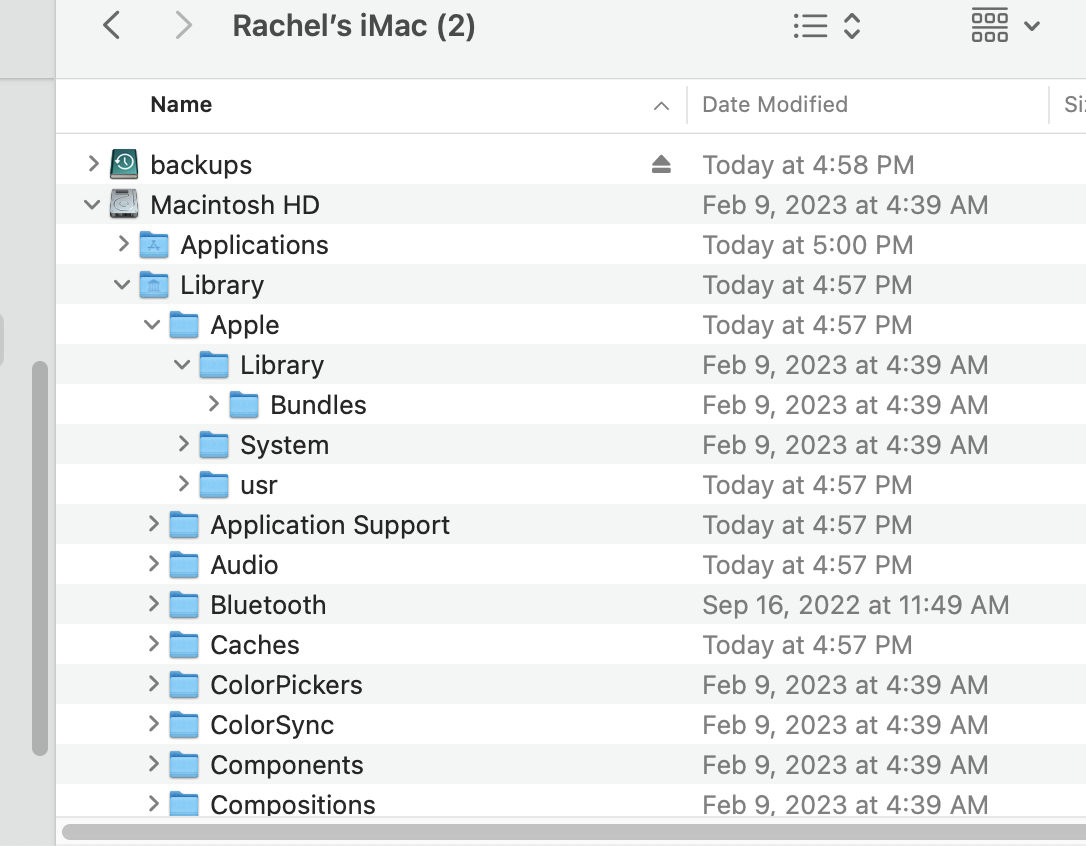Click the horizontal scrollbar at bottom
This screenshot has width=1086, height=846.
570,832
